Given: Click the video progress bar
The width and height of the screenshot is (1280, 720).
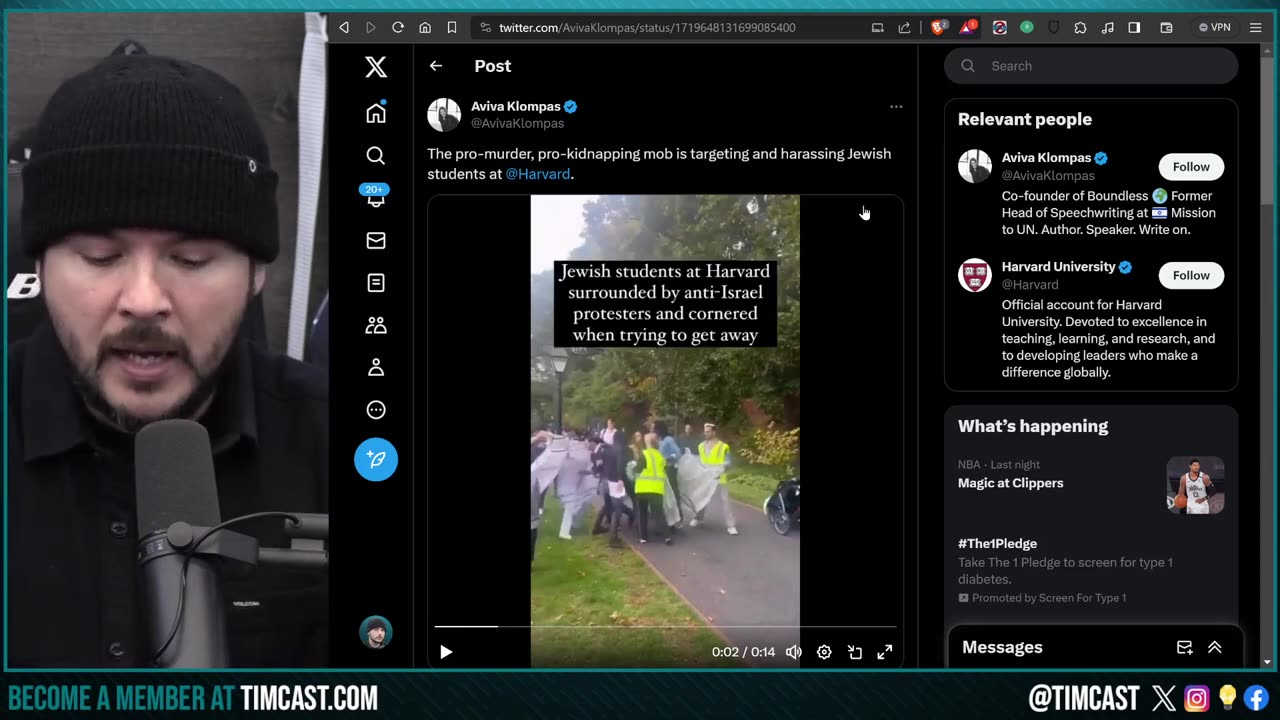Looking at the screenshot, I should (665, 627).
